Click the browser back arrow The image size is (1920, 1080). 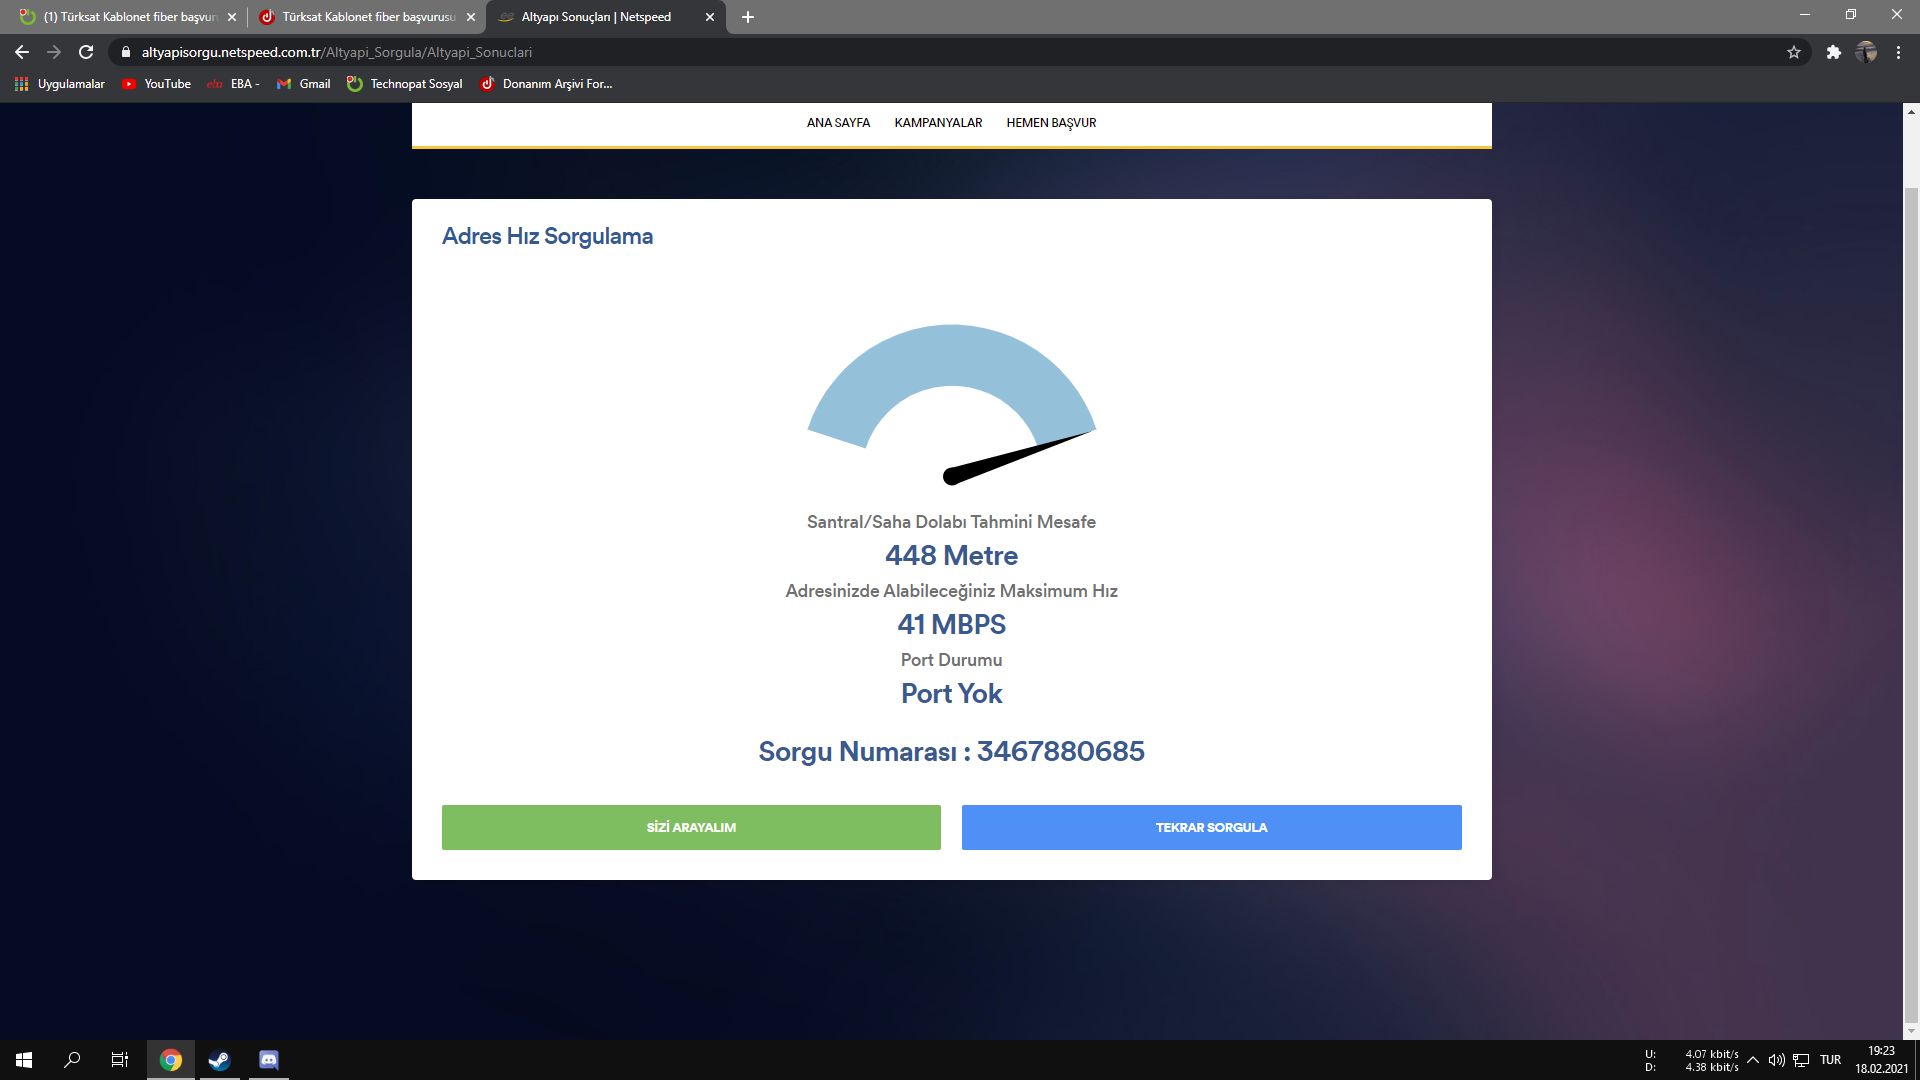[22, 52]
